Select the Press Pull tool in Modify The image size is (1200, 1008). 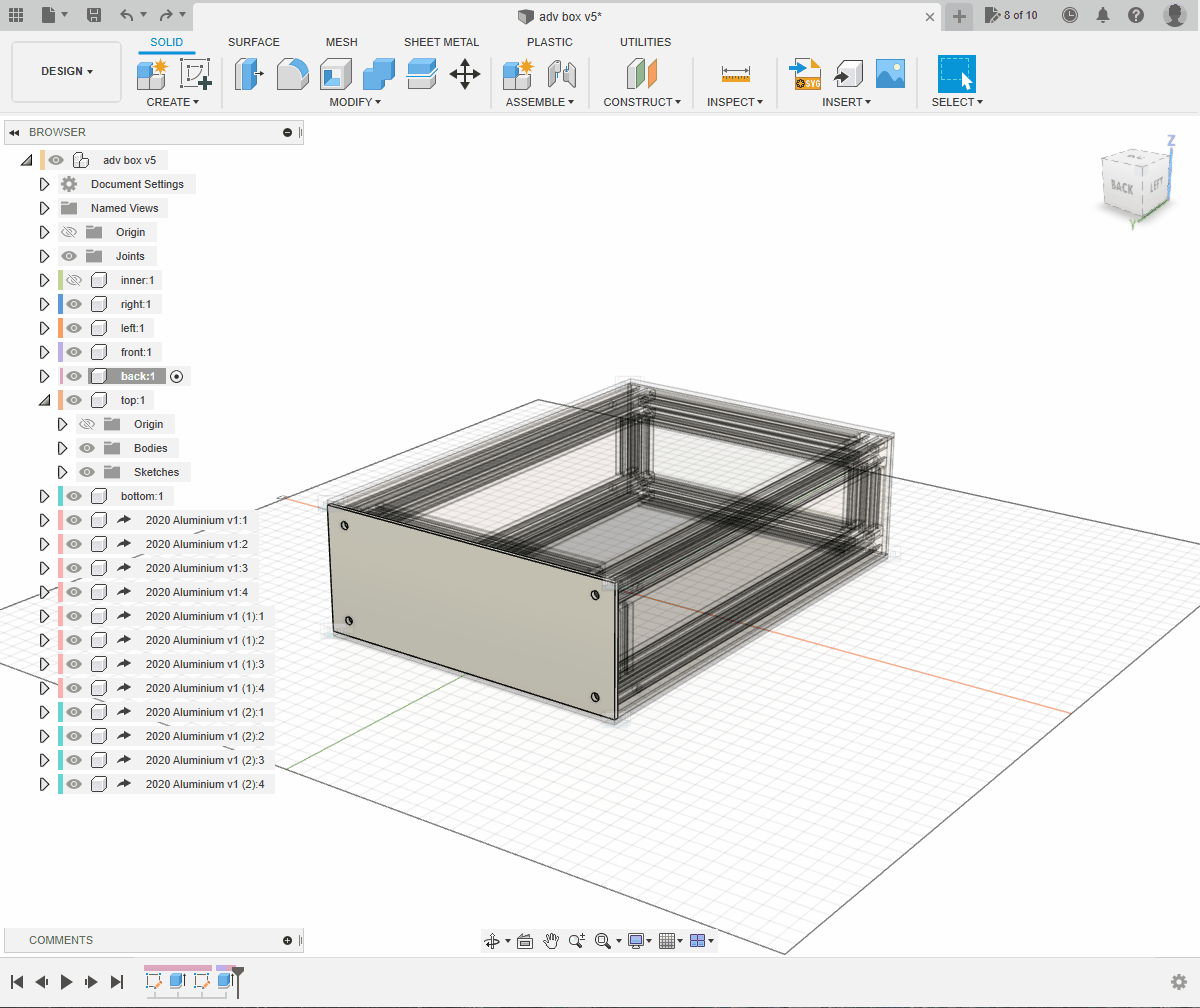point(249,74)
